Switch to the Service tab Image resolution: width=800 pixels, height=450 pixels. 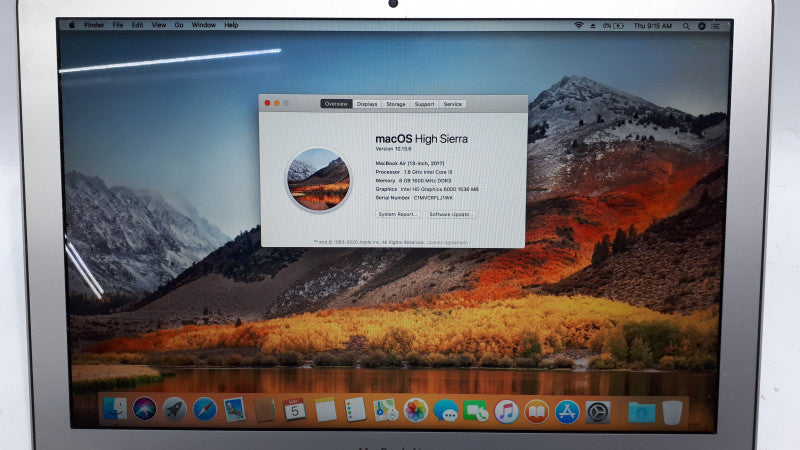point(453,104)
